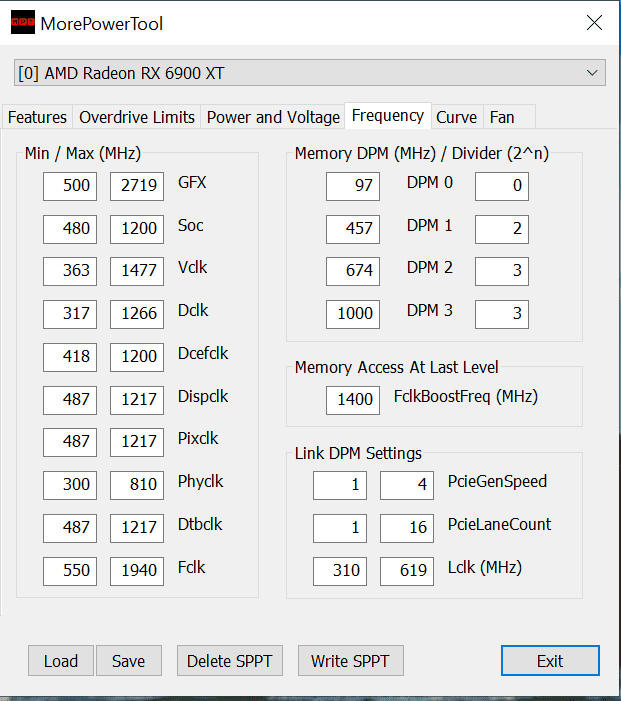
Task: Select the Soc maximum field 1200
Action: [x=137, y=229]
